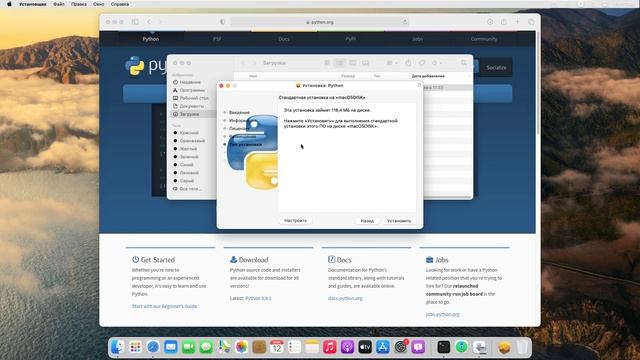
Task: Open Terminal from the Dock
Action: (x=443, y=347)
